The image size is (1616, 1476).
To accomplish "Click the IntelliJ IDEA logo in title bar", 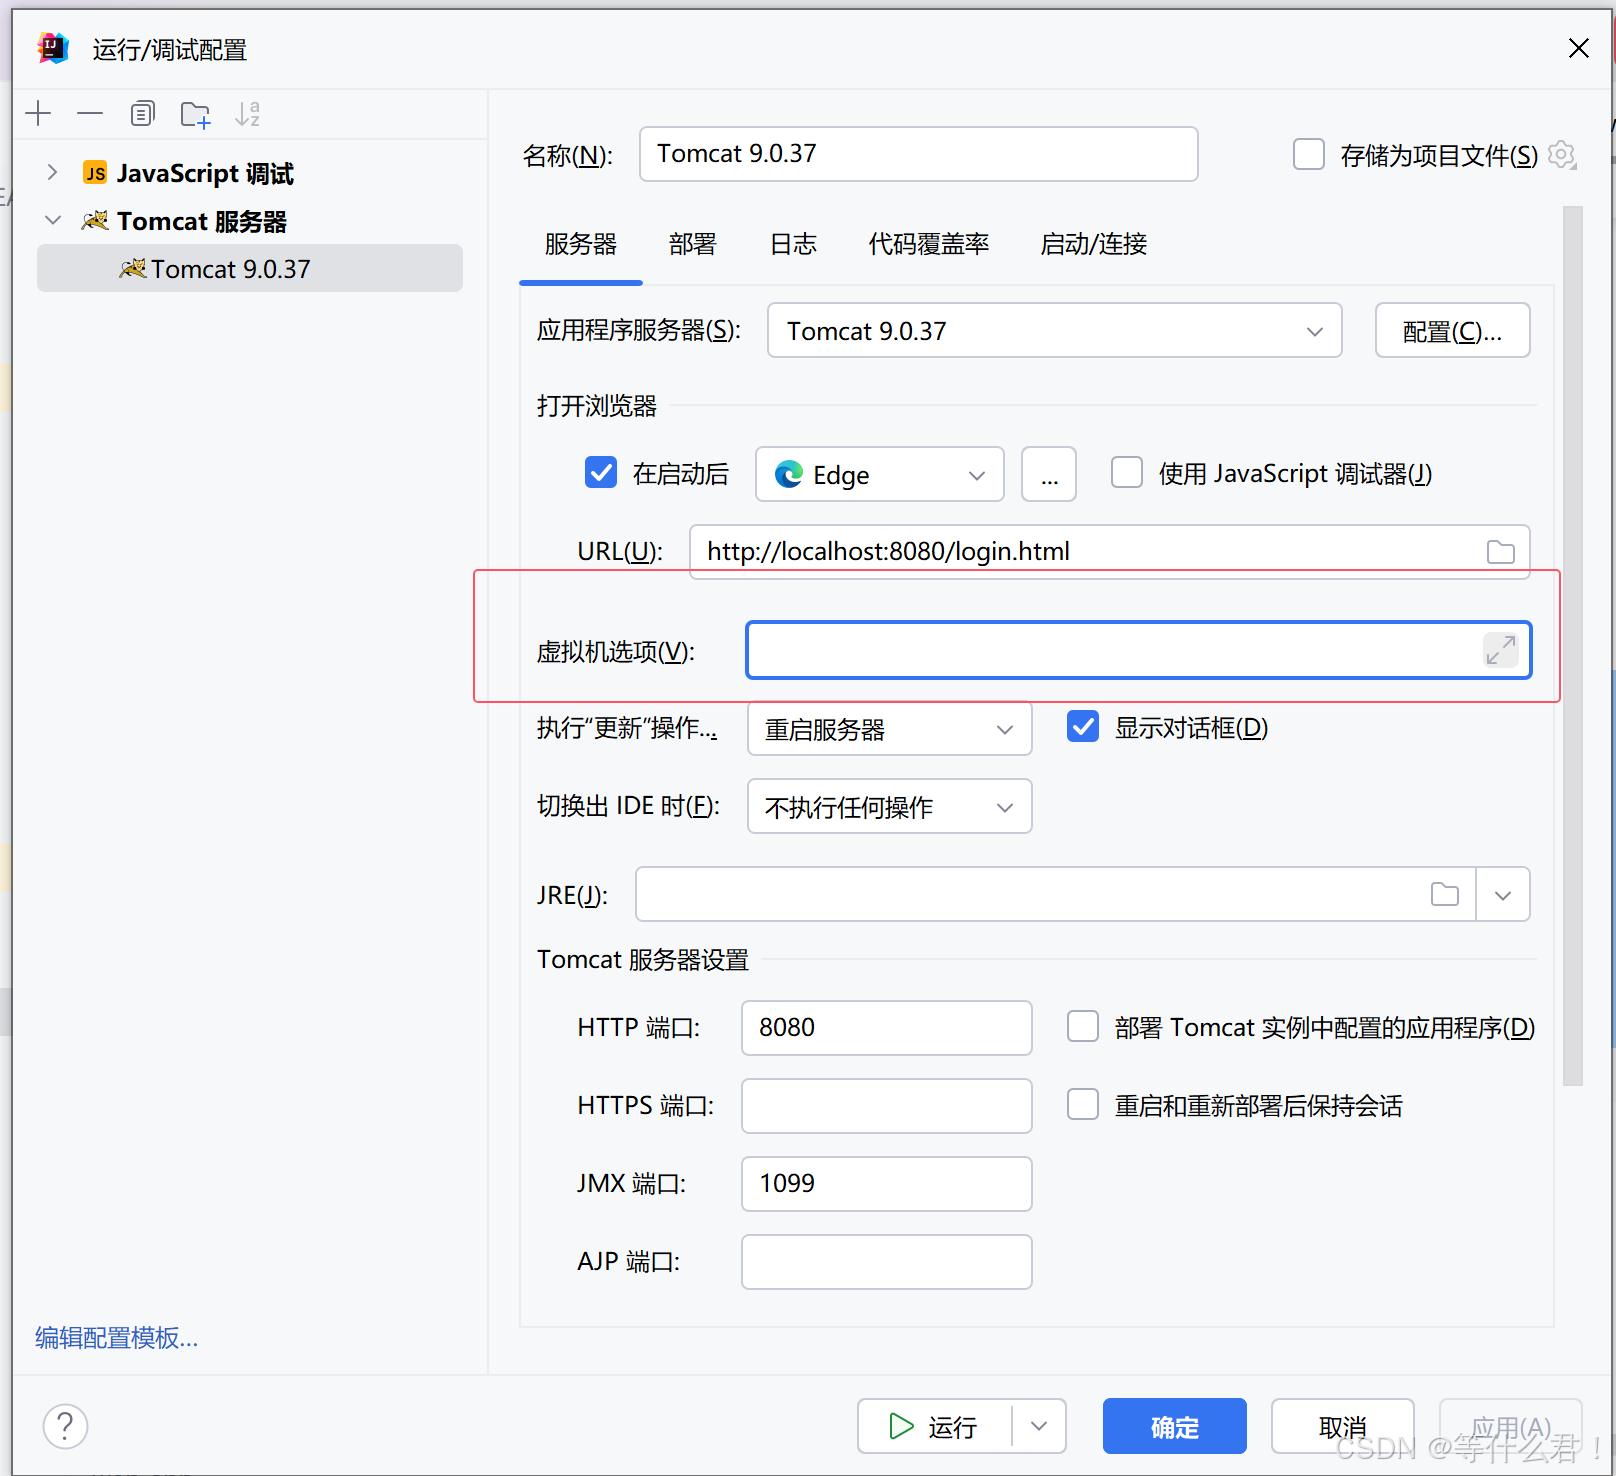I will click(x=53, y=48).
